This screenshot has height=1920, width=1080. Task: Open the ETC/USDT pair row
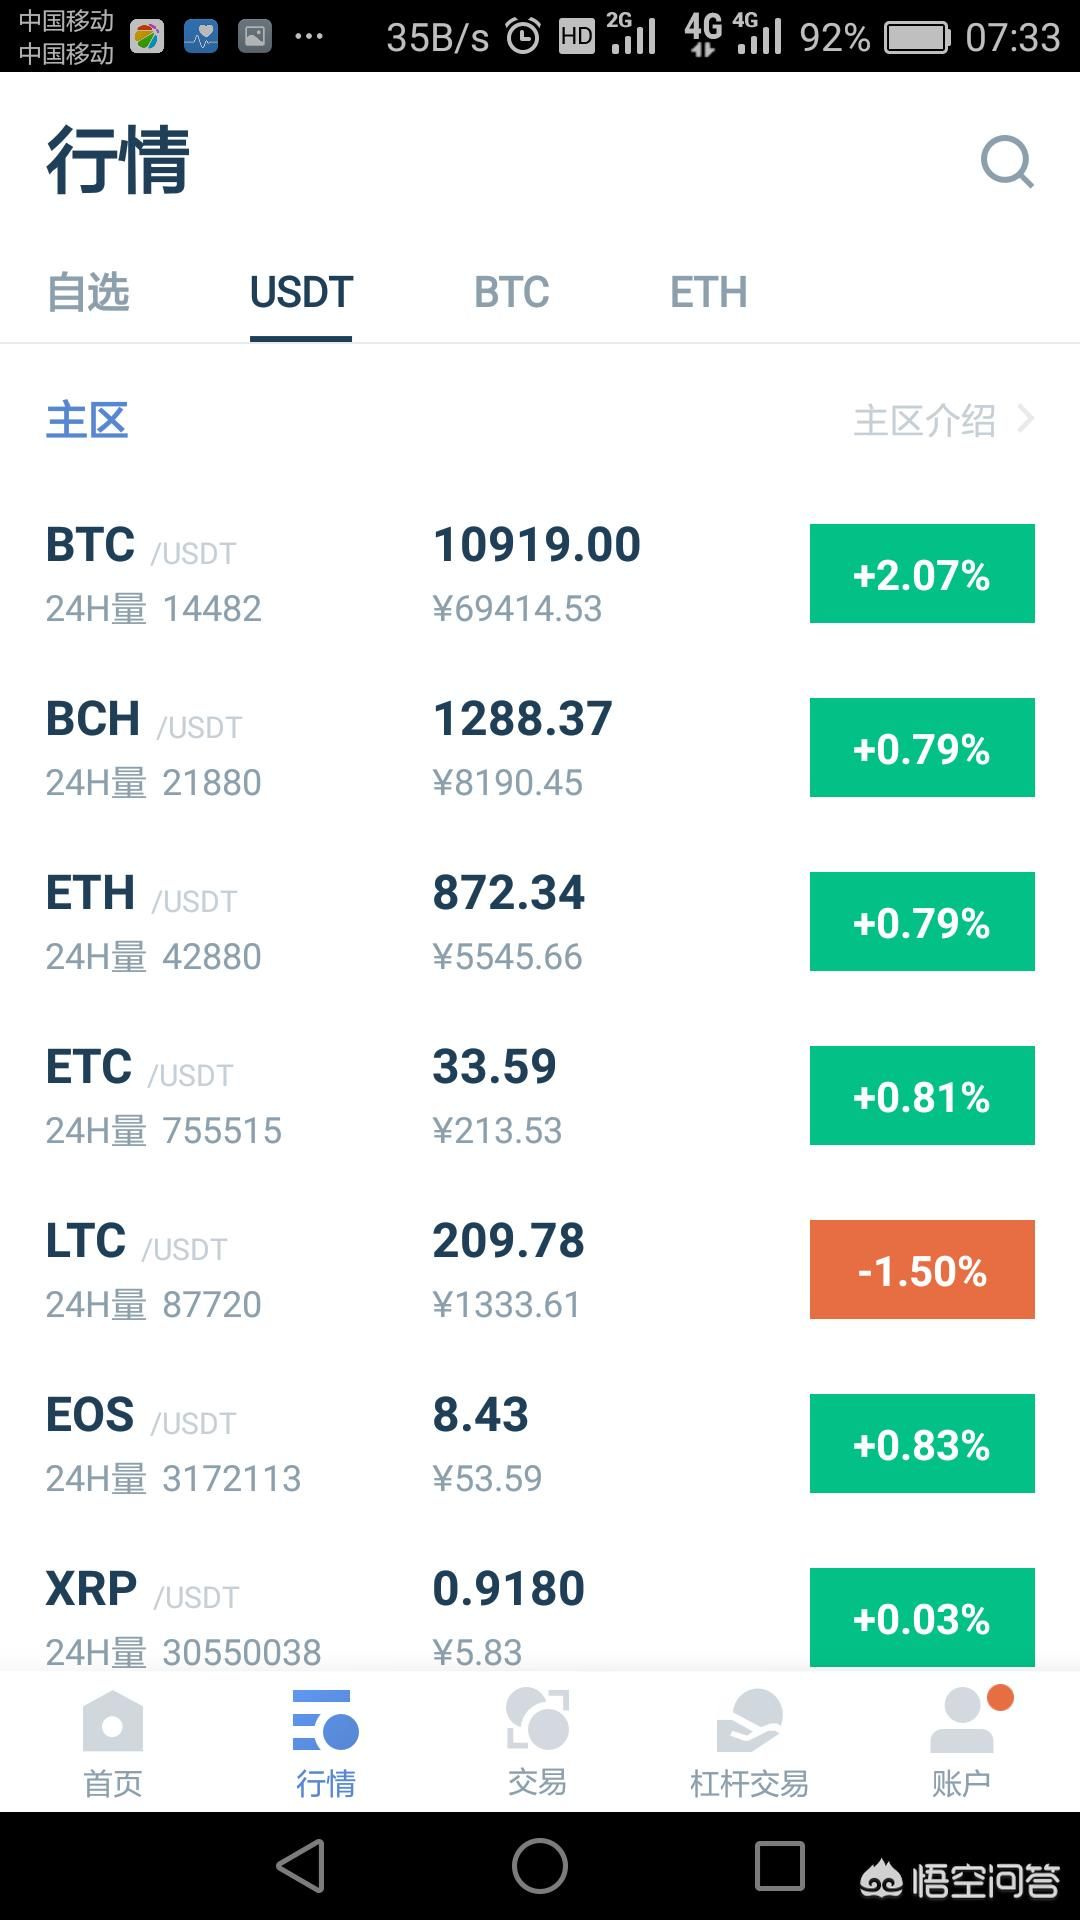pyautogui.click(x=540, y=1096)
